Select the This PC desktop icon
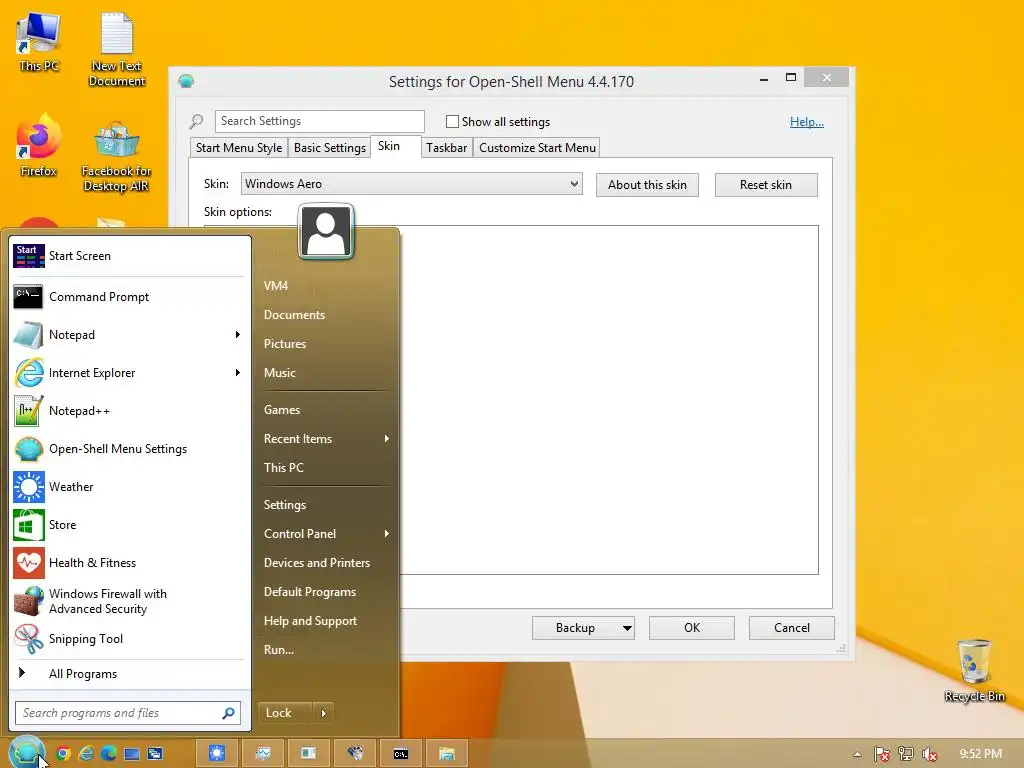 click(x=39, y=42)
